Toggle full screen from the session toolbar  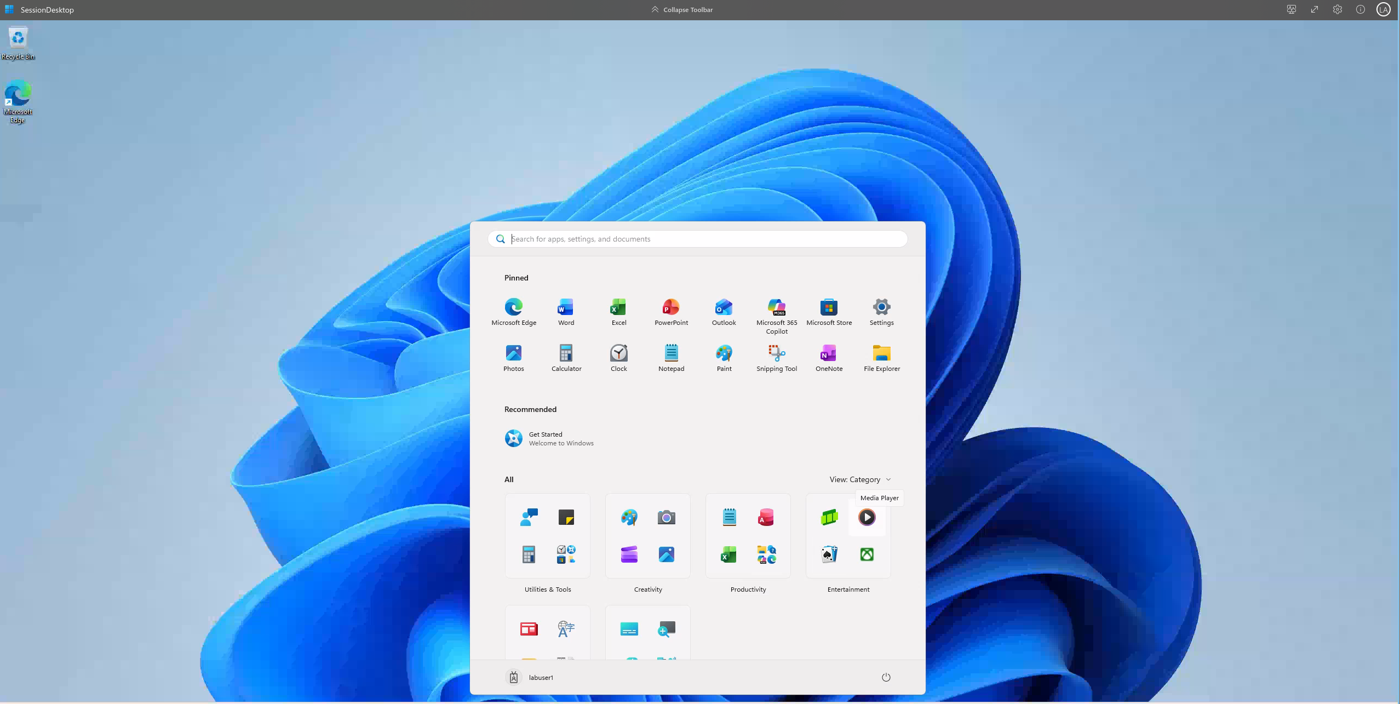[1315, 10]
